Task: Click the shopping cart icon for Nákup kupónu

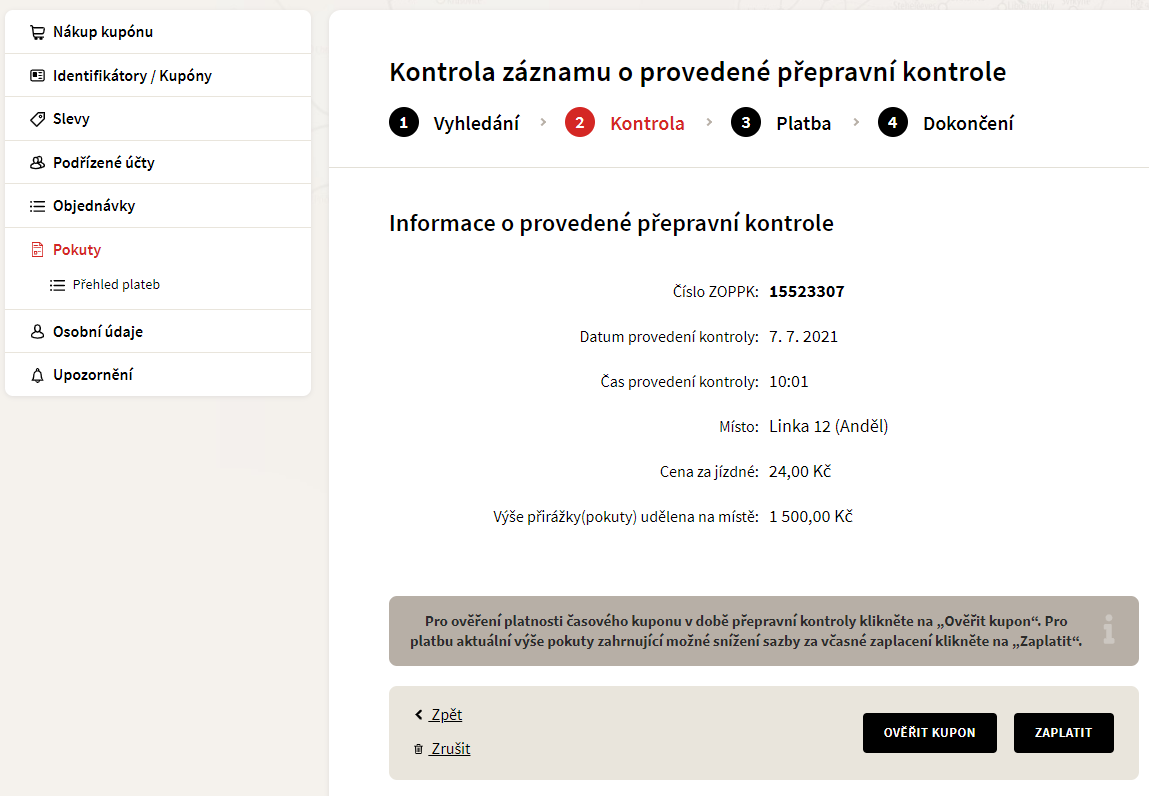Action: [37, 32]
